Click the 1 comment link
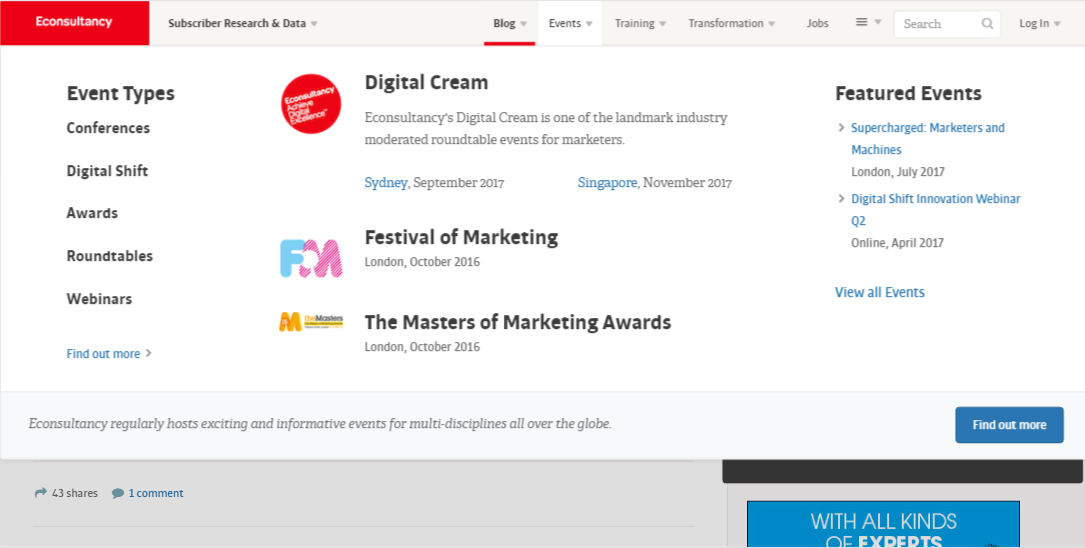Image resolution: width=1085 pixels, height=548 pixels. (156, 493)
